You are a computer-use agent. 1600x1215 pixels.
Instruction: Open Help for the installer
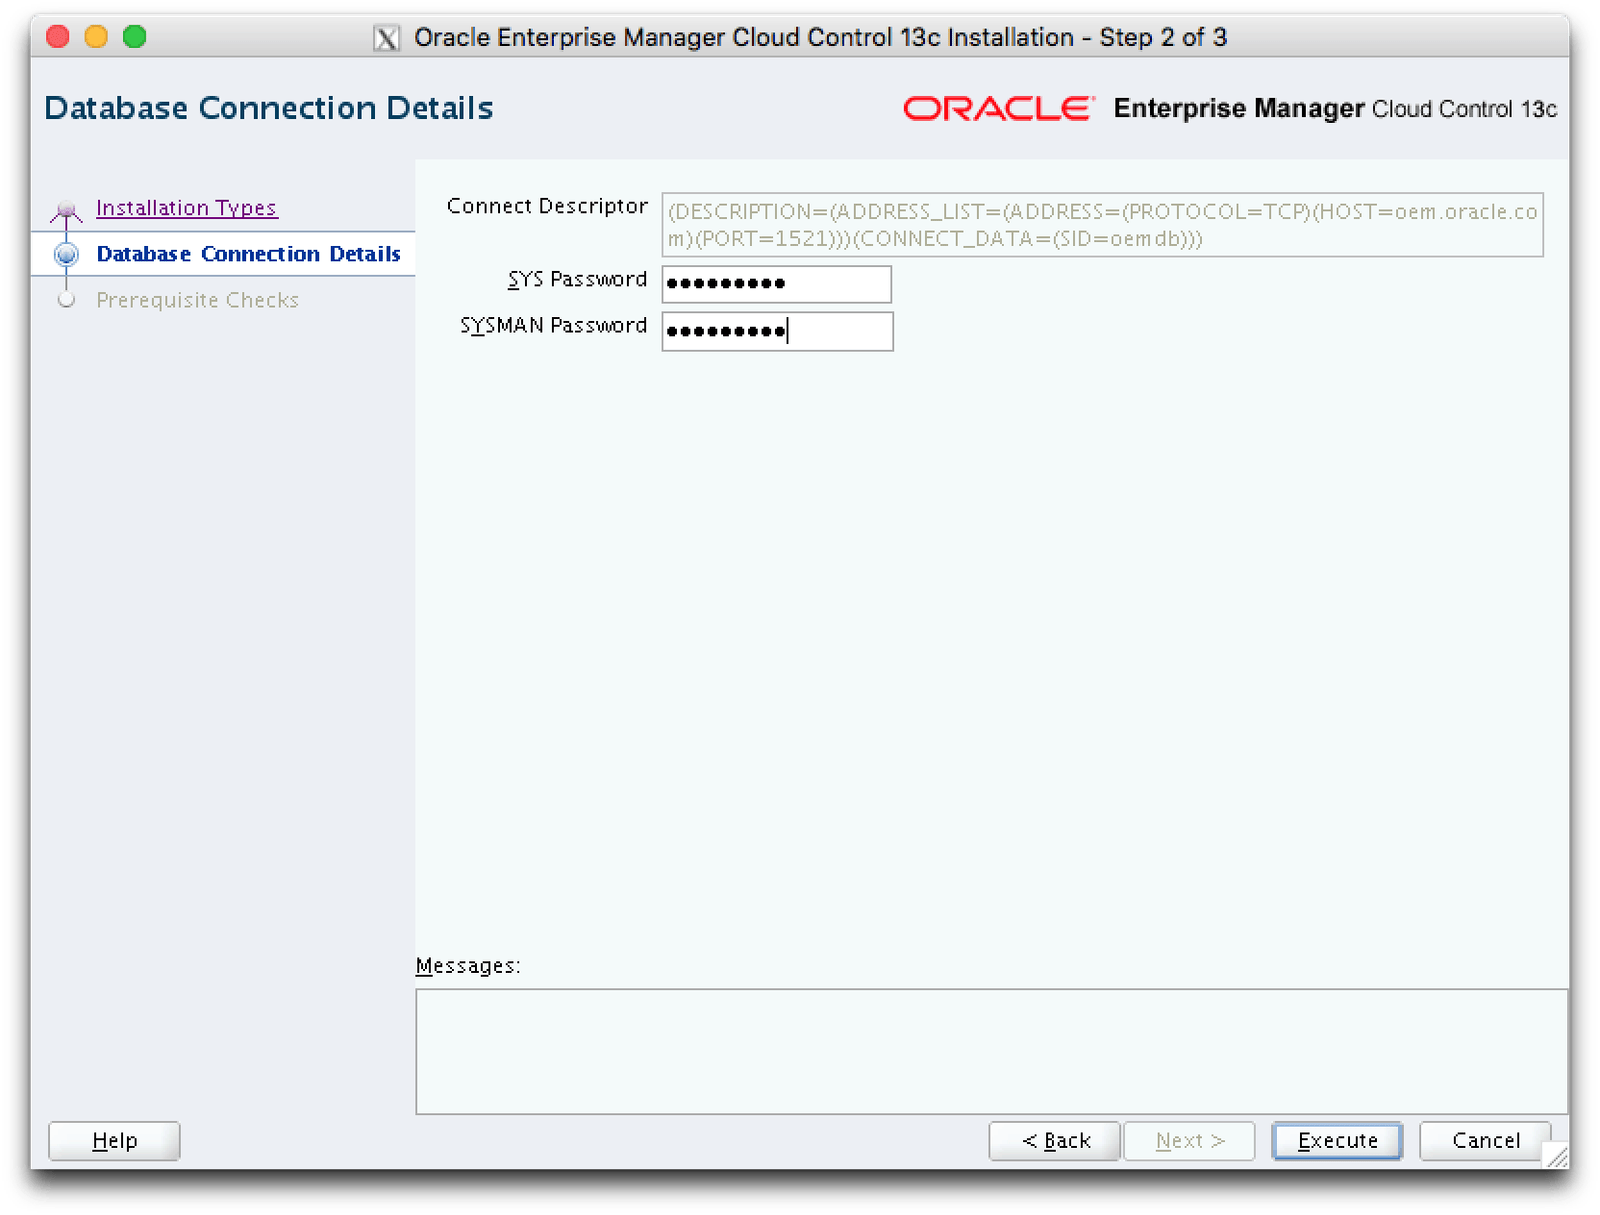pyautogui.click(x=114, y=1141)
